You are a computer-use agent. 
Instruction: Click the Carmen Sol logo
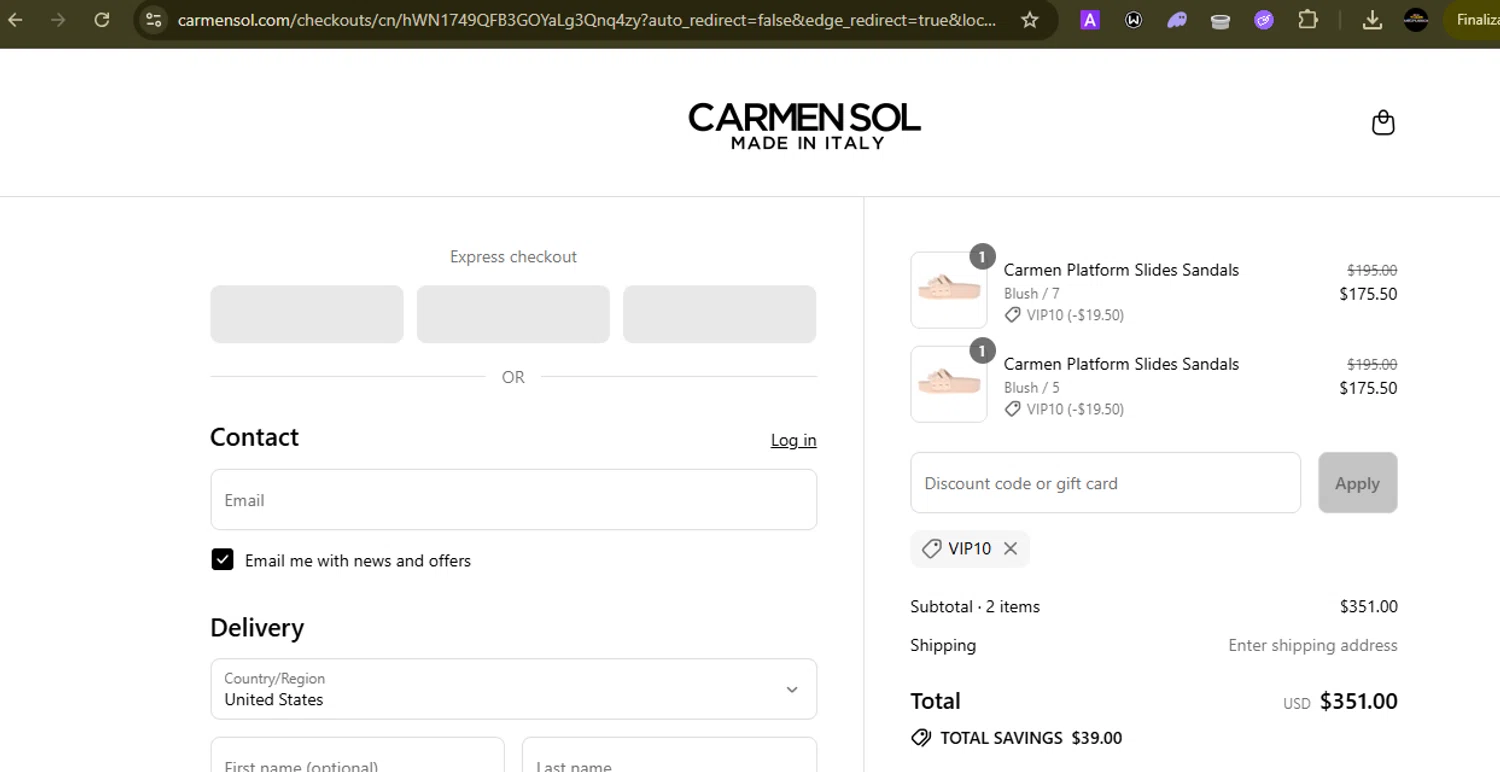804,126
